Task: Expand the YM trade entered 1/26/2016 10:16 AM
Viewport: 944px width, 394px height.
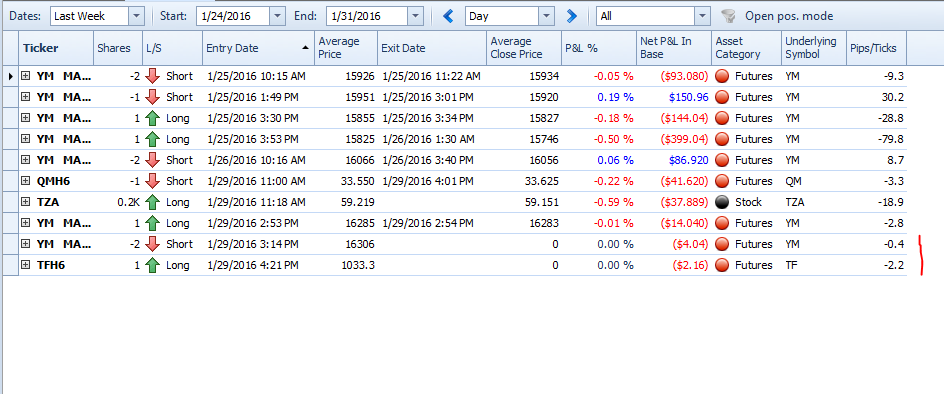Action: tap(25, 160)
